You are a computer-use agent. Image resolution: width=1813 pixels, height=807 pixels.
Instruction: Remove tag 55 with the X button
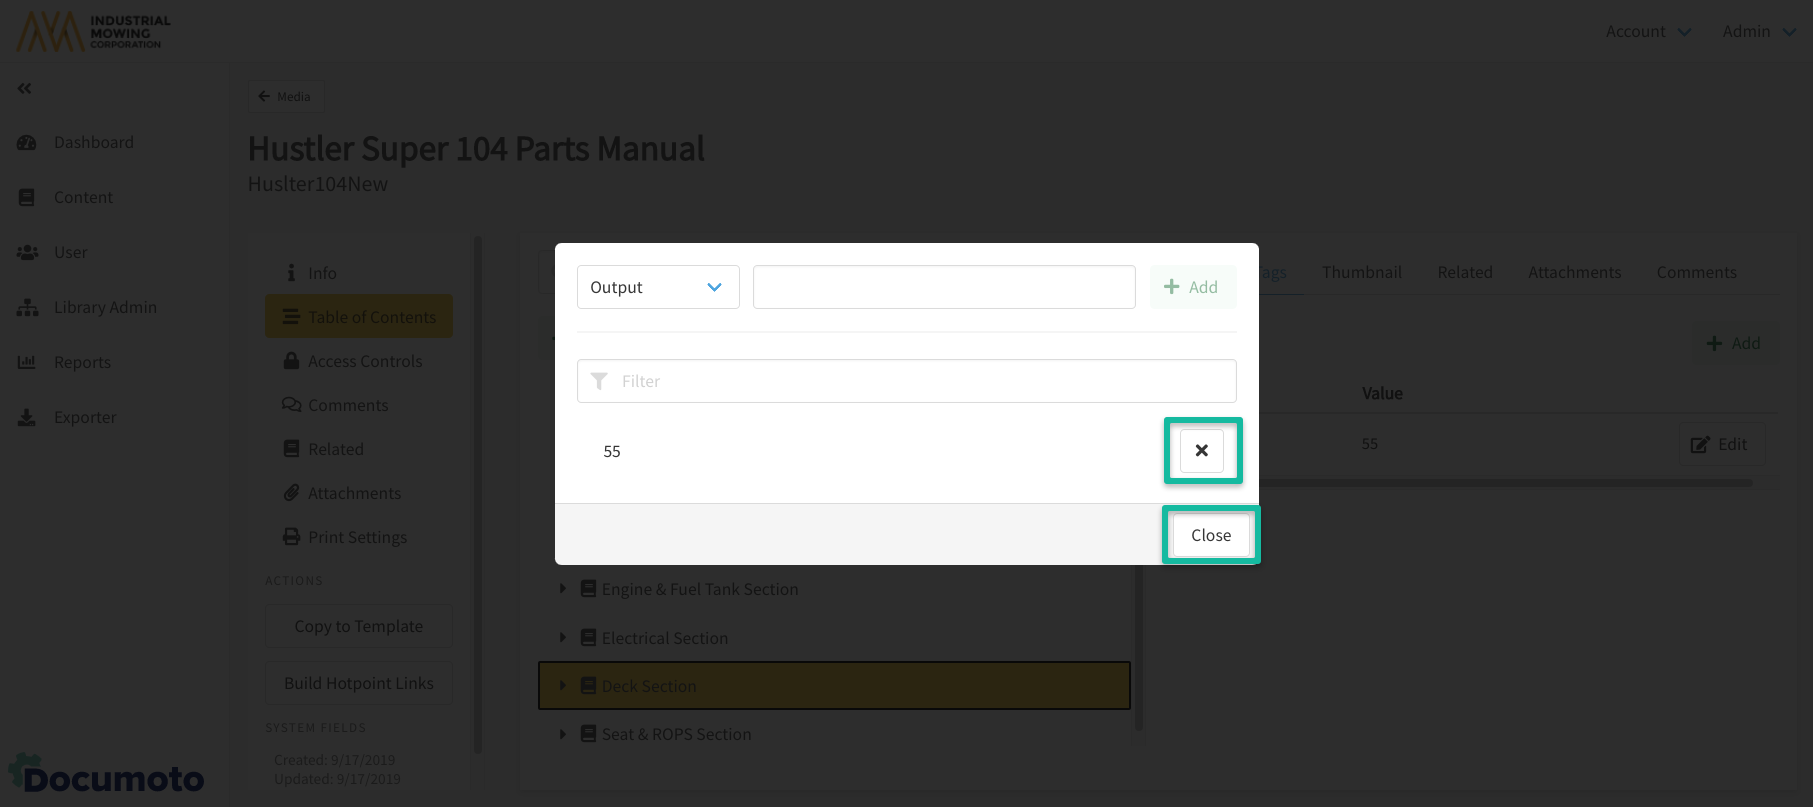pyautogui.click(x=1201, y=451)
